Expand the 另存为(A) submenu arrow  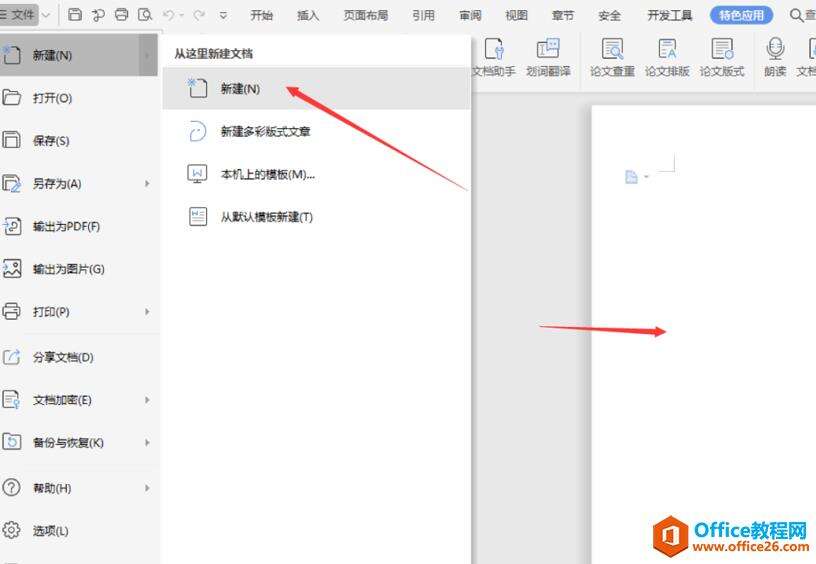148,184
